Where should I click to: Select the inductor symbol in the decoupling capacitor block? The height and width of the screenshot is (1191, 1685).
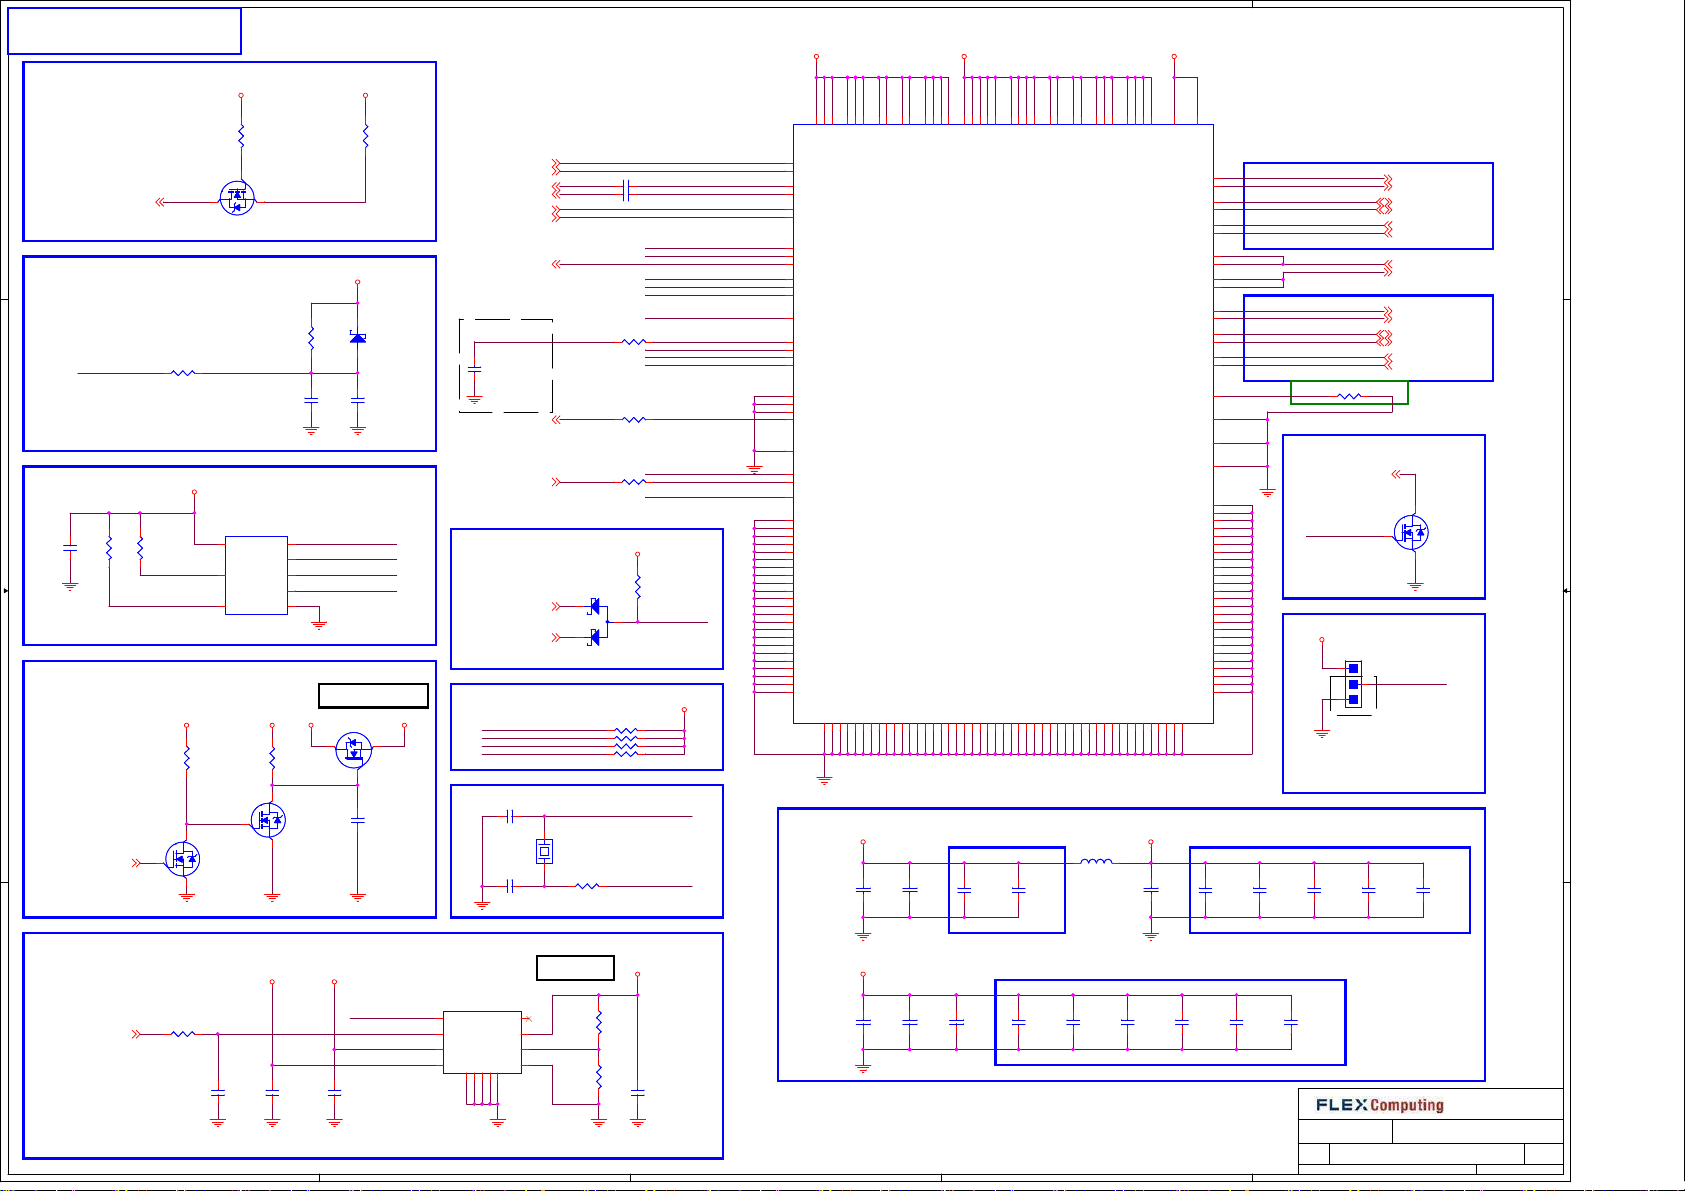(1096, 861)
